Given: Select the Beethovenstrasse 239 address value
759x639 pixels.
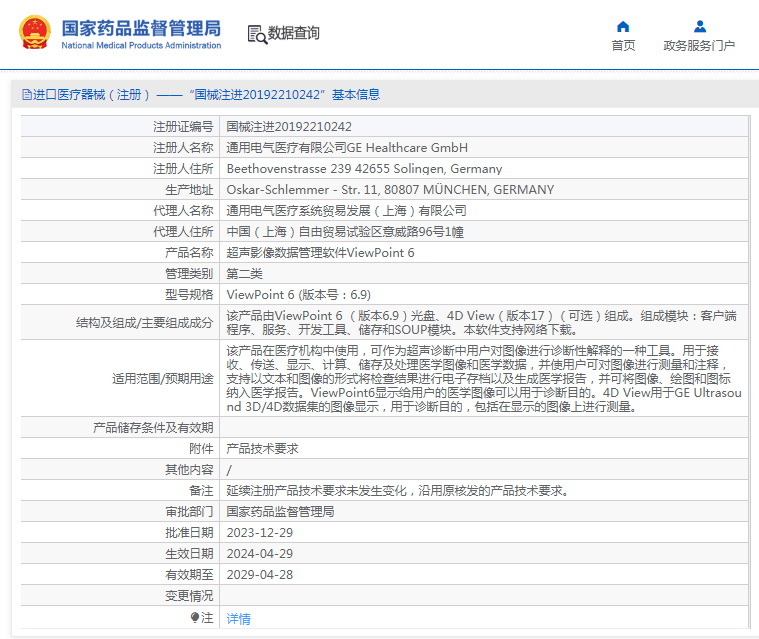Looking at the screenshot, I should click(x=364, y=169).
